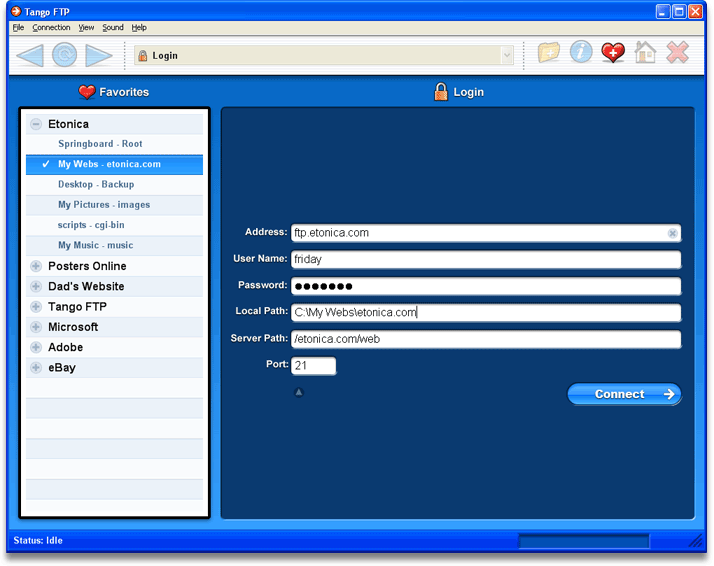Screen dimensions: 714x566
Task: Click the Dad's Website label
Action: [86, 286]
